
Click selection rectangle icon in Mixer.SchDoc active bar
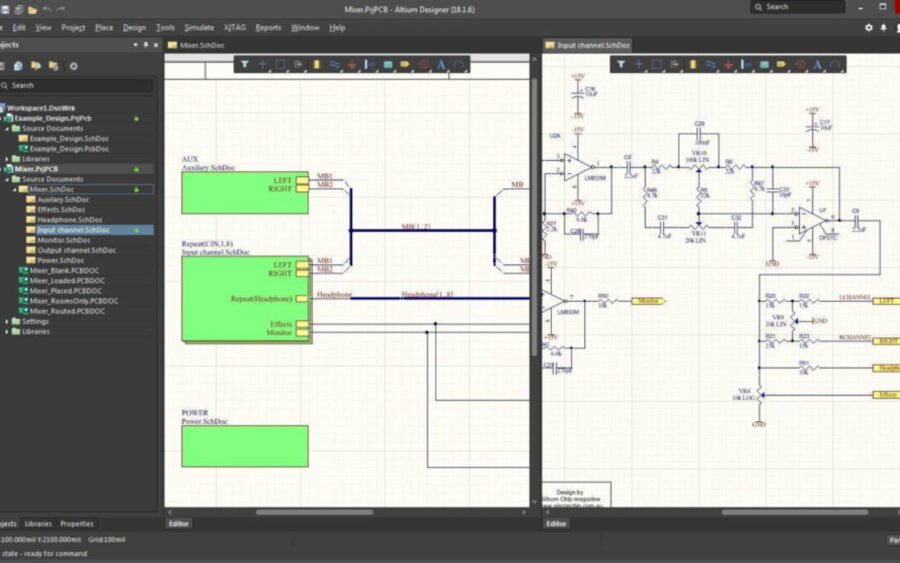280,64
